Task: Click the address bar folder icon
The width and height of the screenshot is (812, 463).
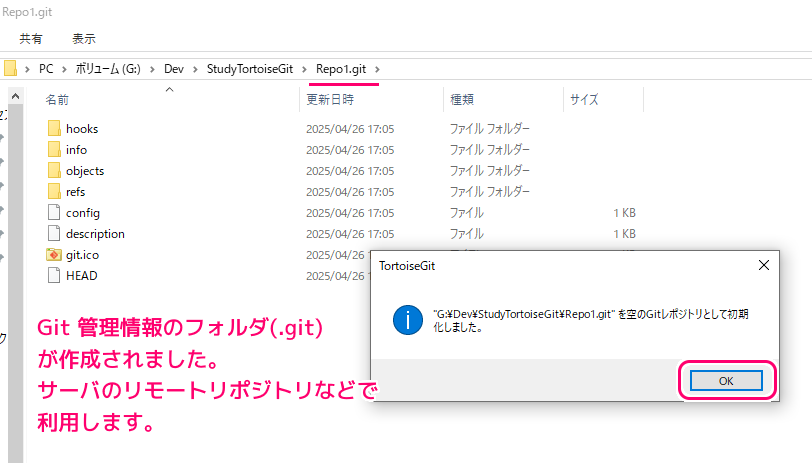Action: (x=10, y=68)
